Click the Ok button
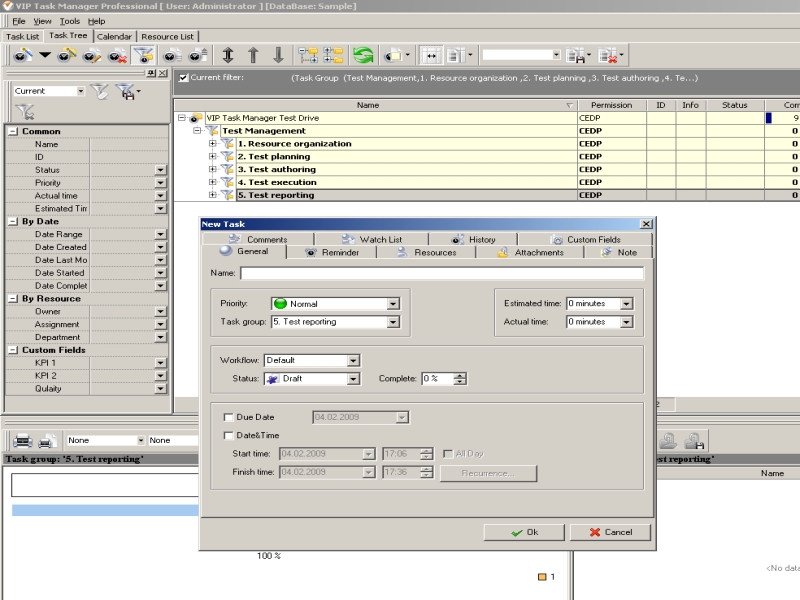This screenshot has width=800, height=600. point(524,532)
